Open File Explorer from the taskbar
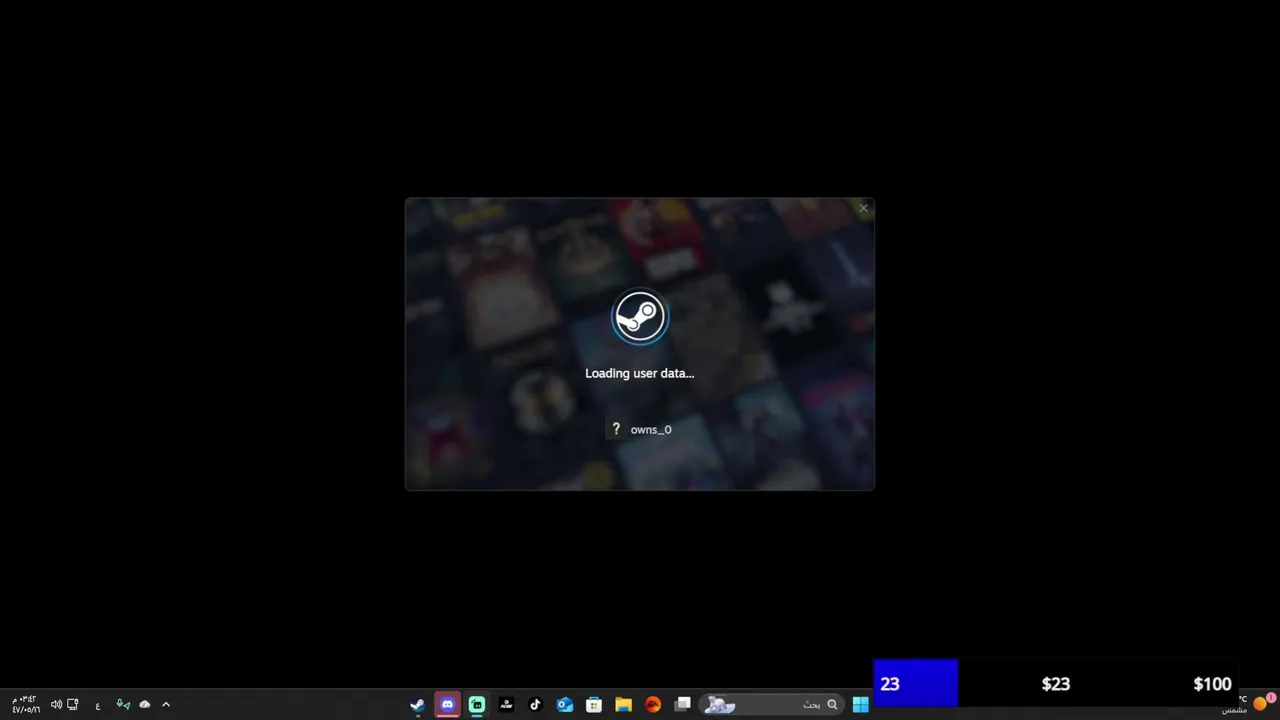The height and width of the screenshot is (720, 1280). point(623,705)
